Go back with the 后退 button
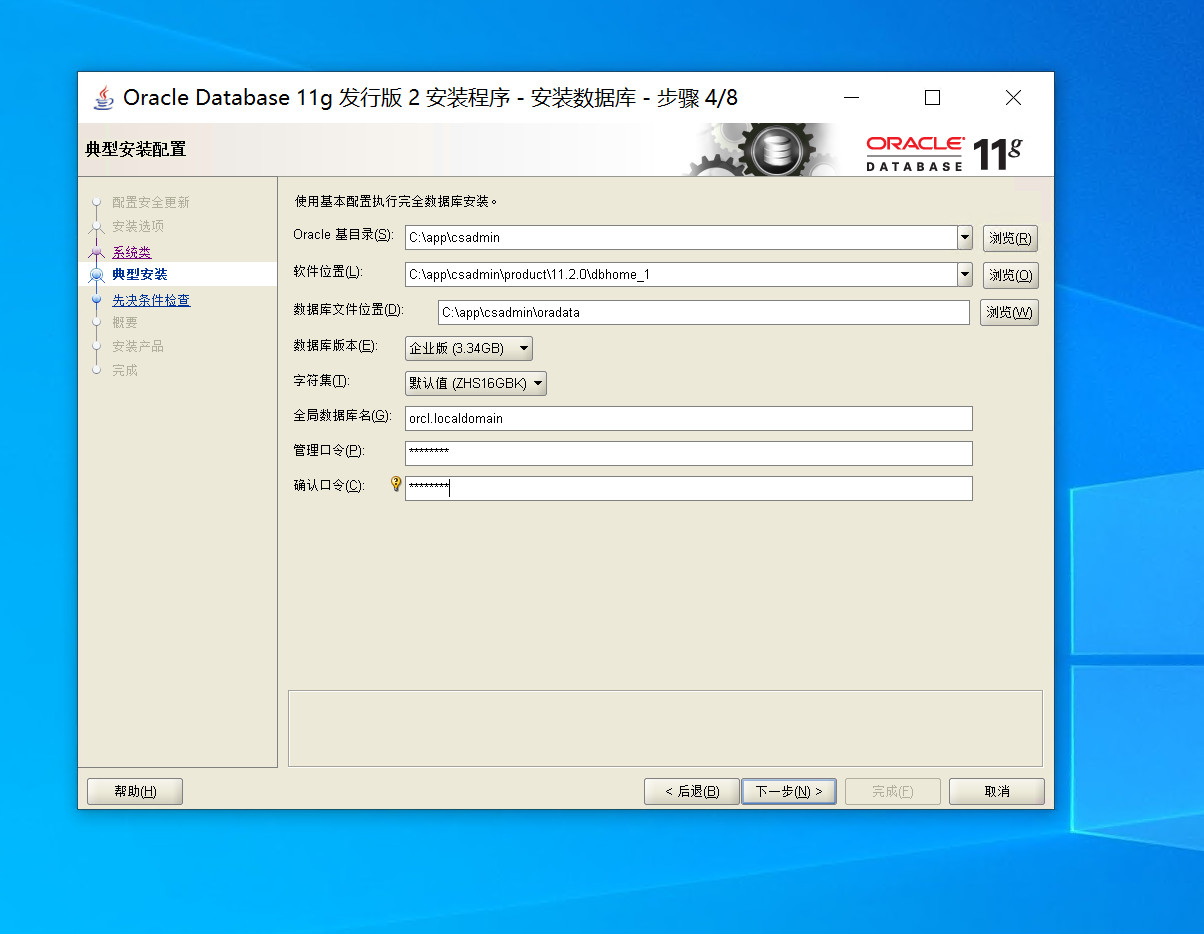 coord(691,791)
